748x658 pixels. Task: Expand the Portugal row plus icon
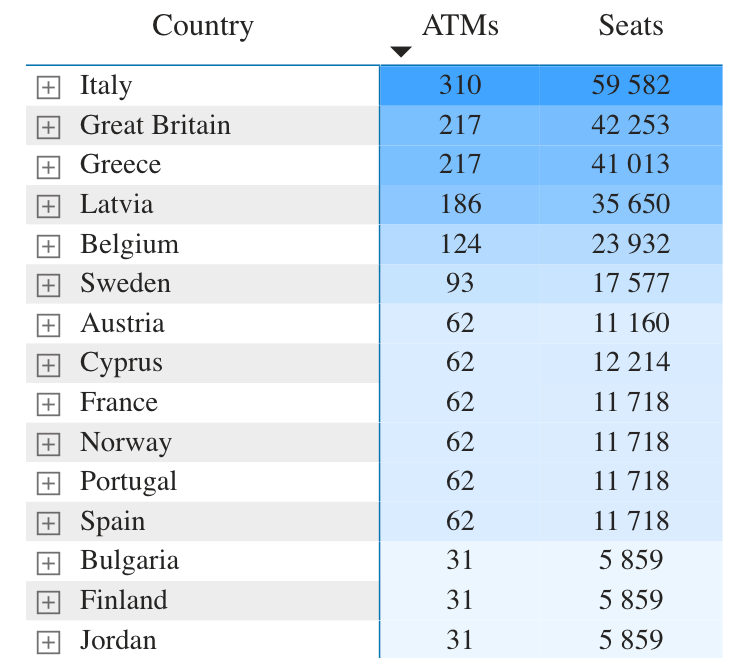48,483
